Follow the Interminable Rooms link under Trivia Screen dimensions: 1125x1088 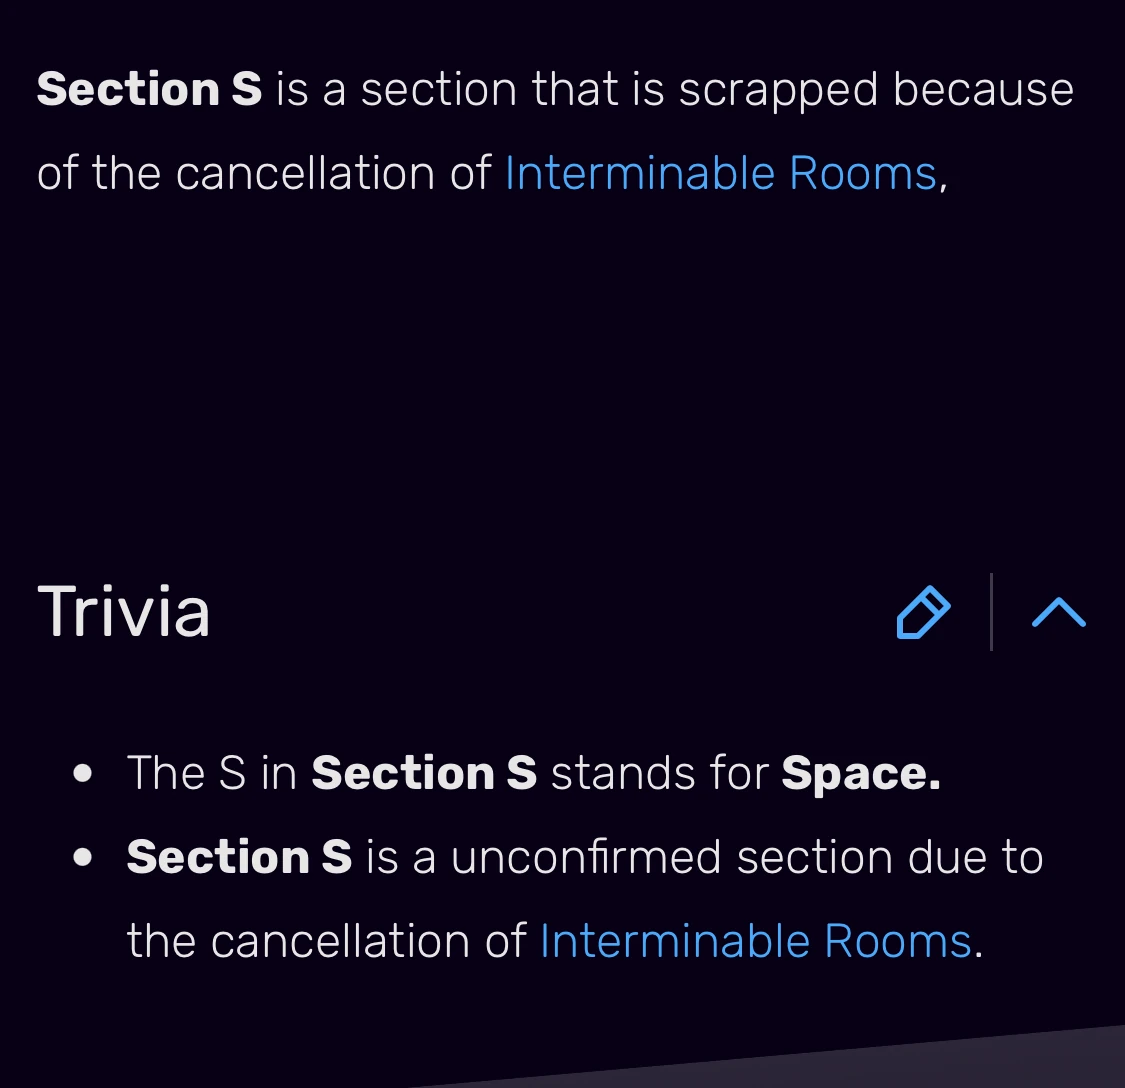pyautogui.click(x=755, y=941)
